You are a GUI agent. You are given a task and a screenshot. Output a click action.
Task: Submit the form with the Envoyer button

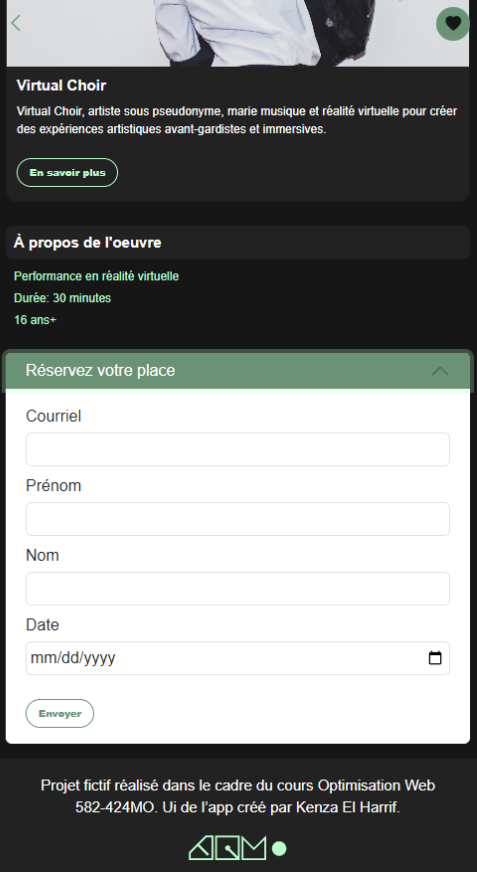(60, 714)
